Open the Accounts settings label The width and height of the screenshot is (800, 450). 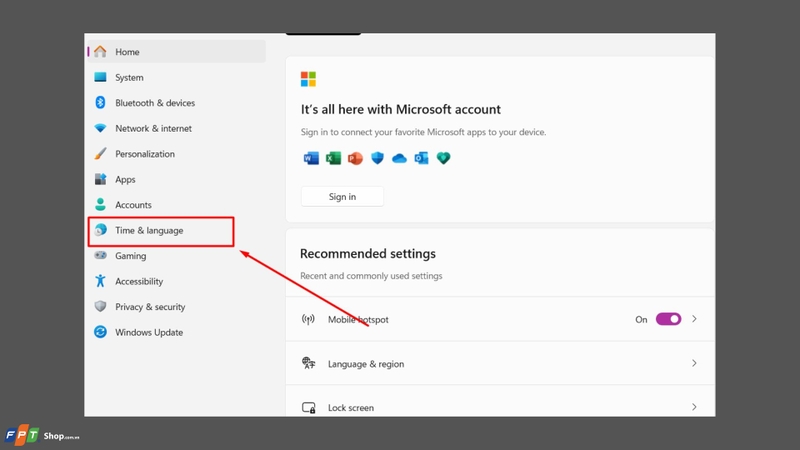pyautogui.click(x=133, y=205)
